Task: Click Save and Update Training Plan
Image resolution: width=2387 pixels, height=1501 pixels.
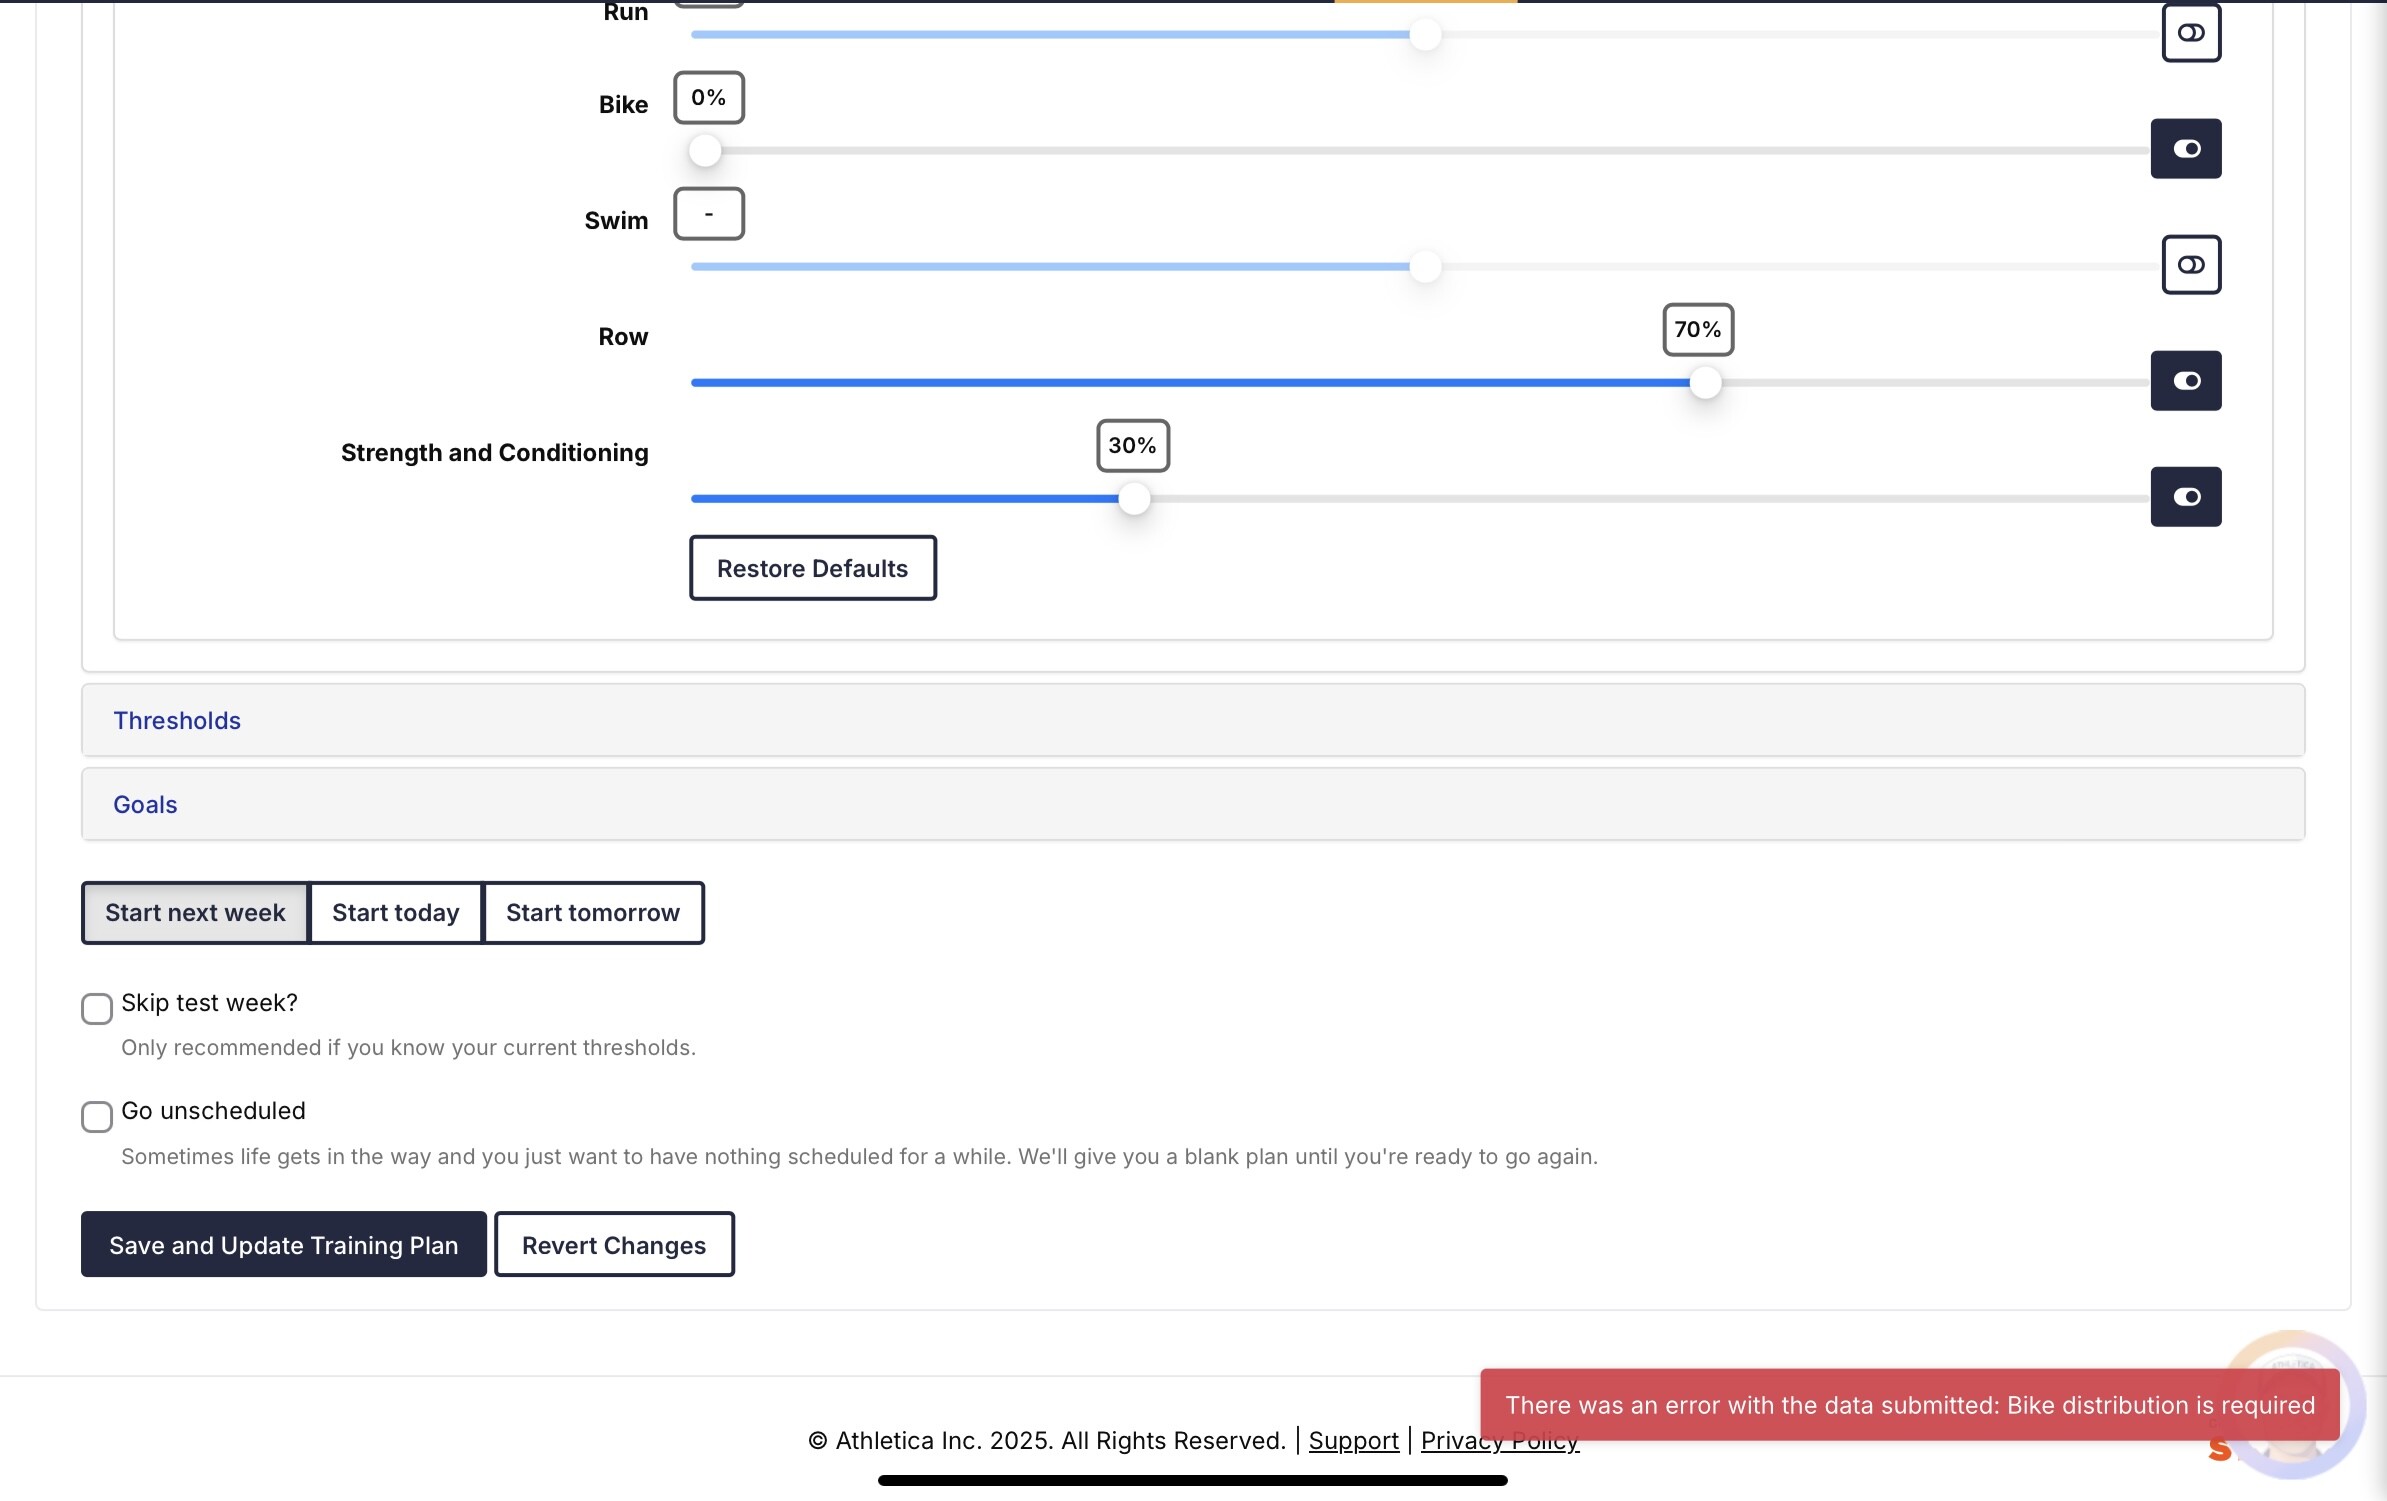Action: point(283,1244)
